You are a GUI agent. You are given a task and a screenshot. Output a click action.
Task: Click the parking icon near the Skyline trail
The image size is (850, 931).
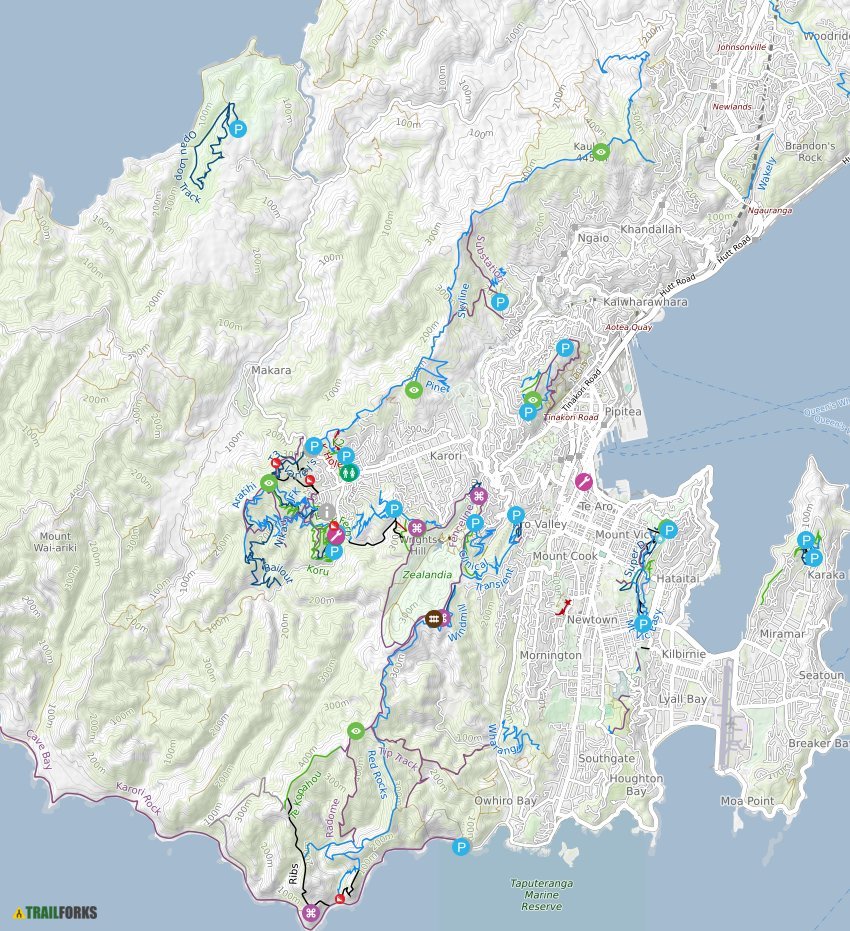[x=500, y=300]
